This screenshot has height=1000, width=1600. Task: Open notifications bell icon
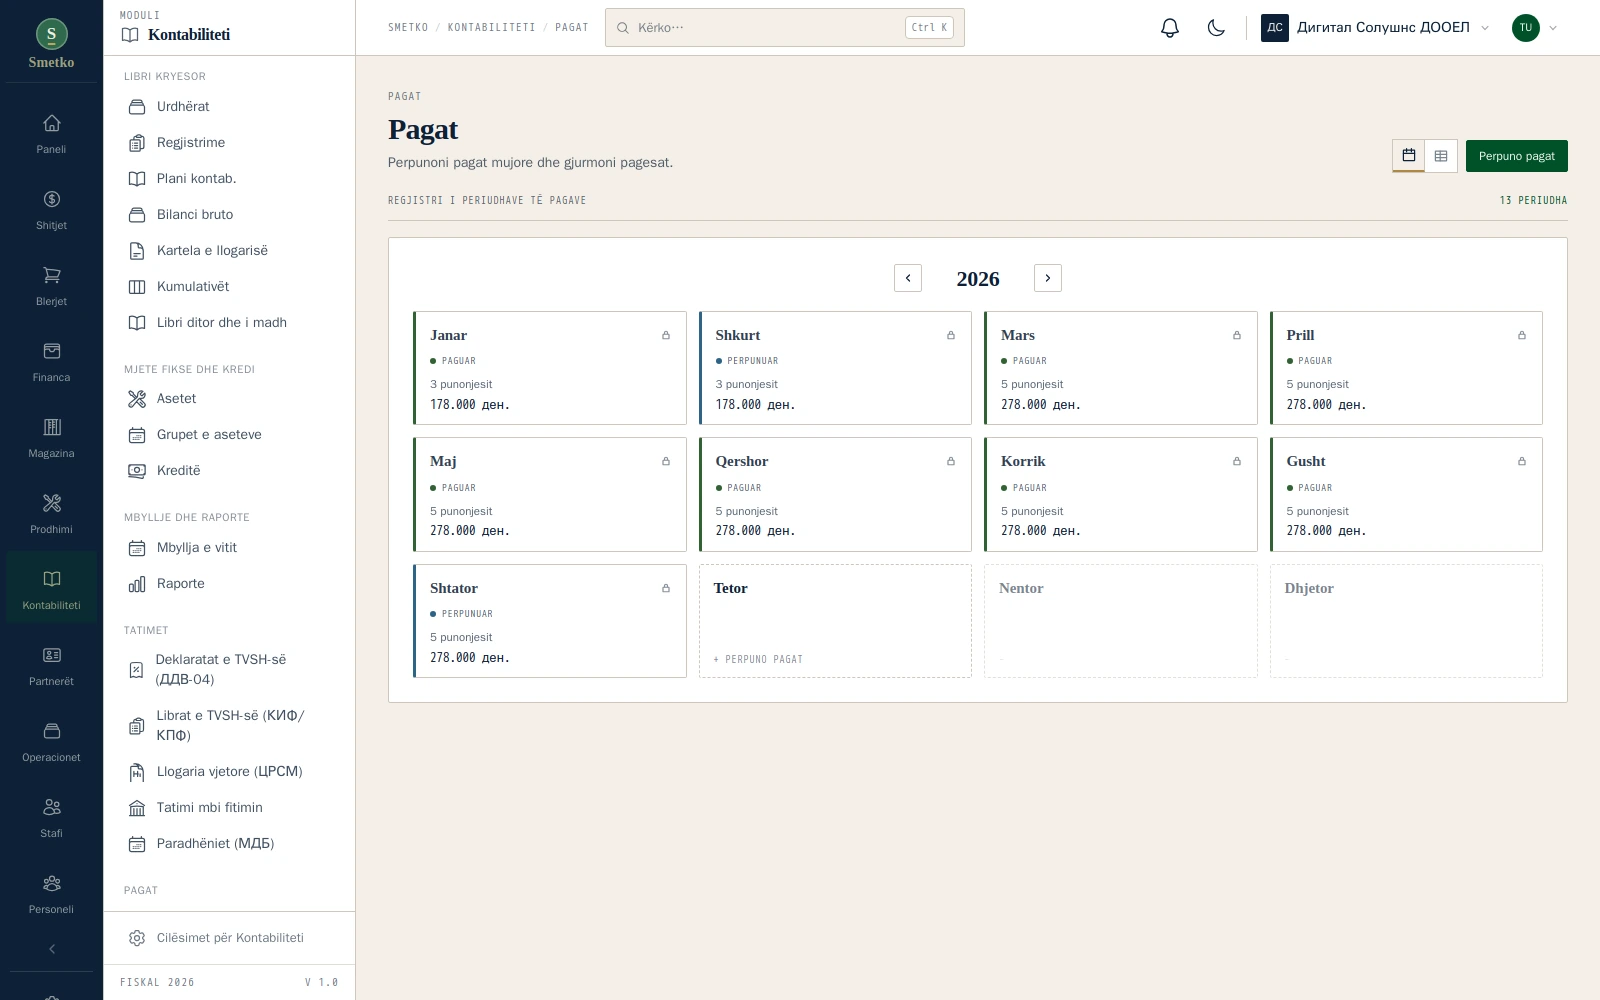click(1170, 28)
